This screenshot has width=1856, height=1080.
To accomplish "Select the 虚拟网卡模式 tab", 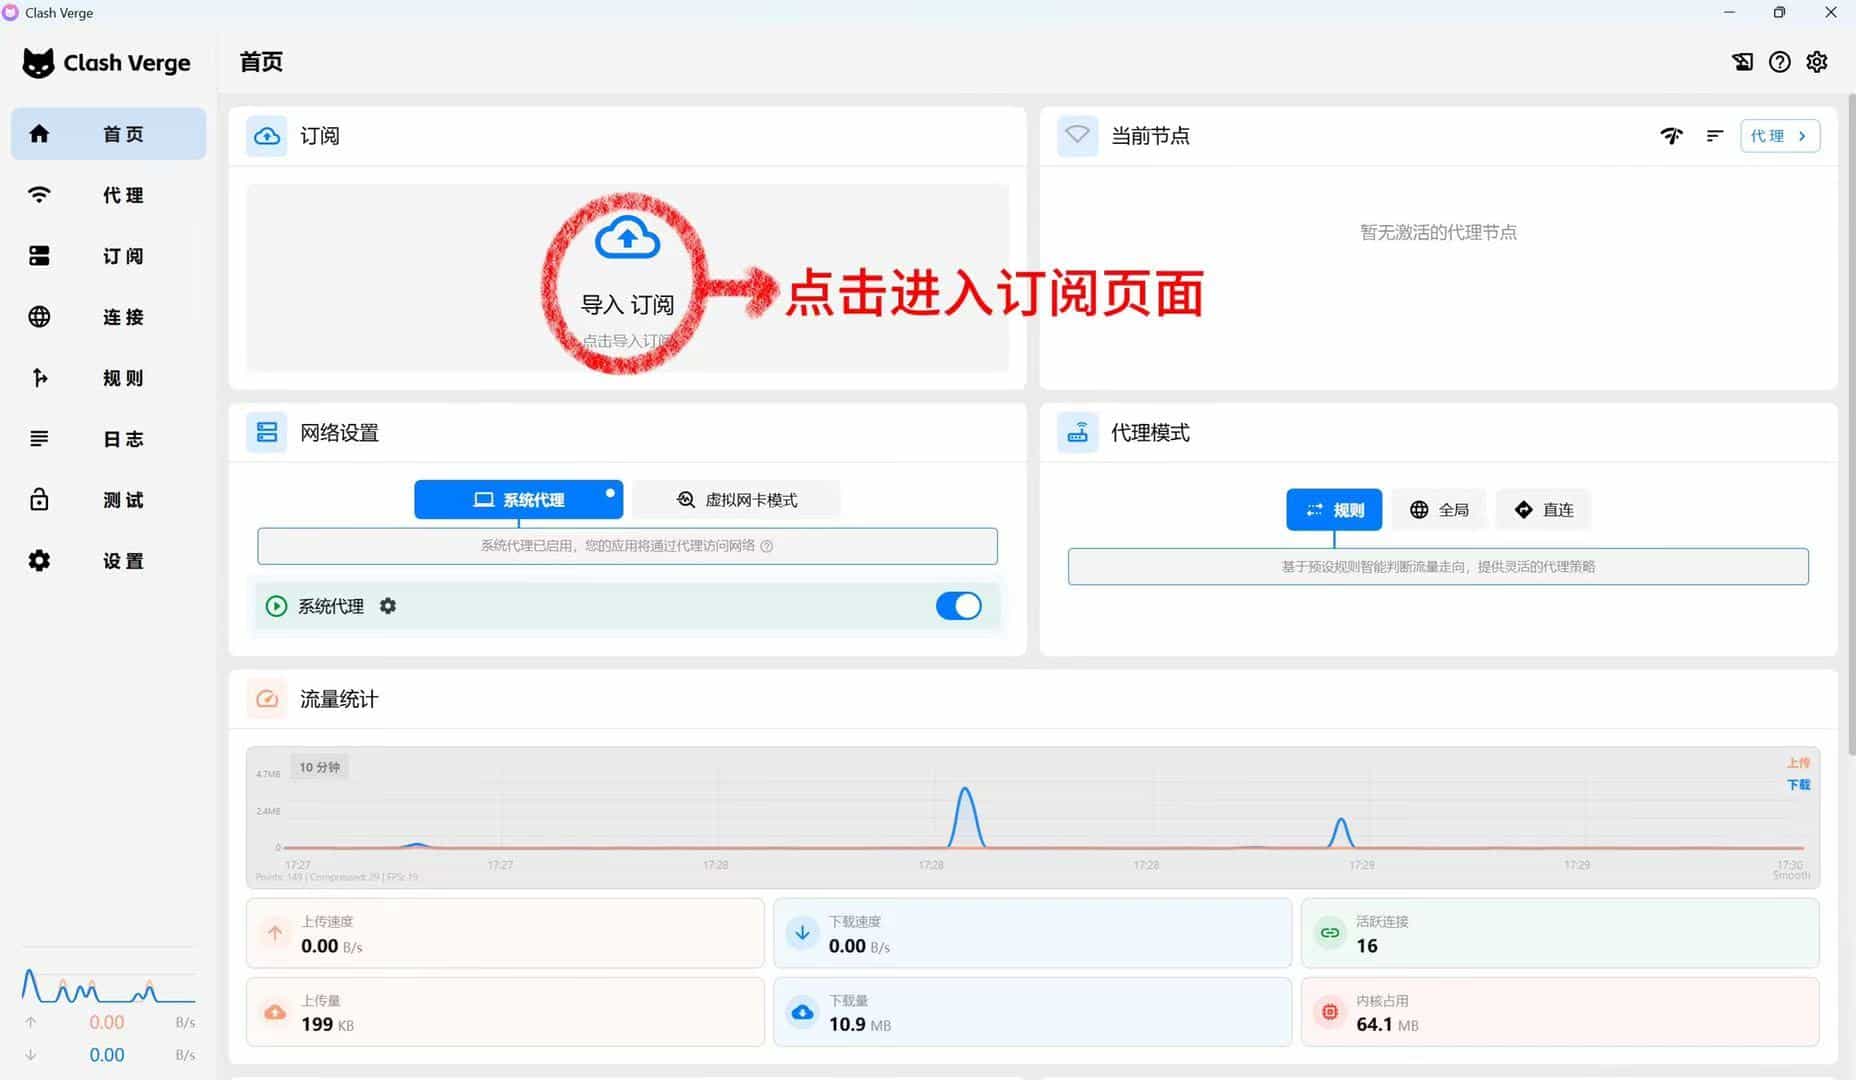I will pyautogui.click(x=736, y=499).
